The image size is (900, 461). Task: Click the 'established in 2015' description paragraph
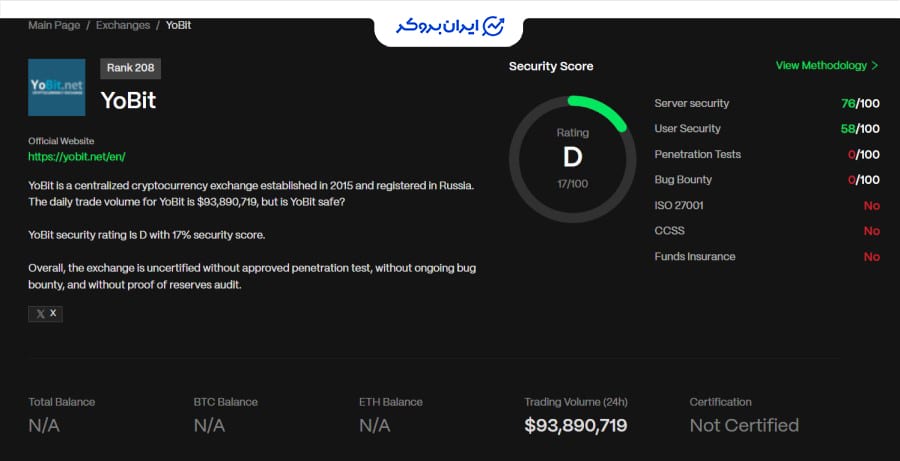(x=251, y=195)
